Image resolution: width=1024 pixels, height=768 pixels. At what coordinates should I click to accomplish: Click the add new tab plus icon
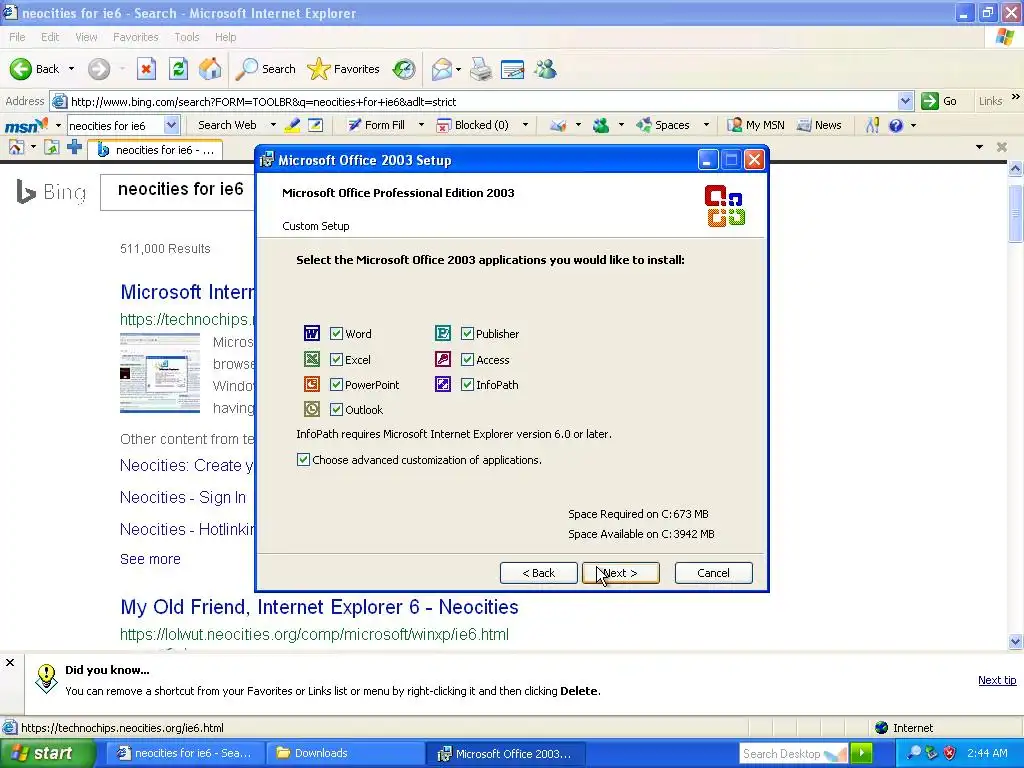click(74, 147)
